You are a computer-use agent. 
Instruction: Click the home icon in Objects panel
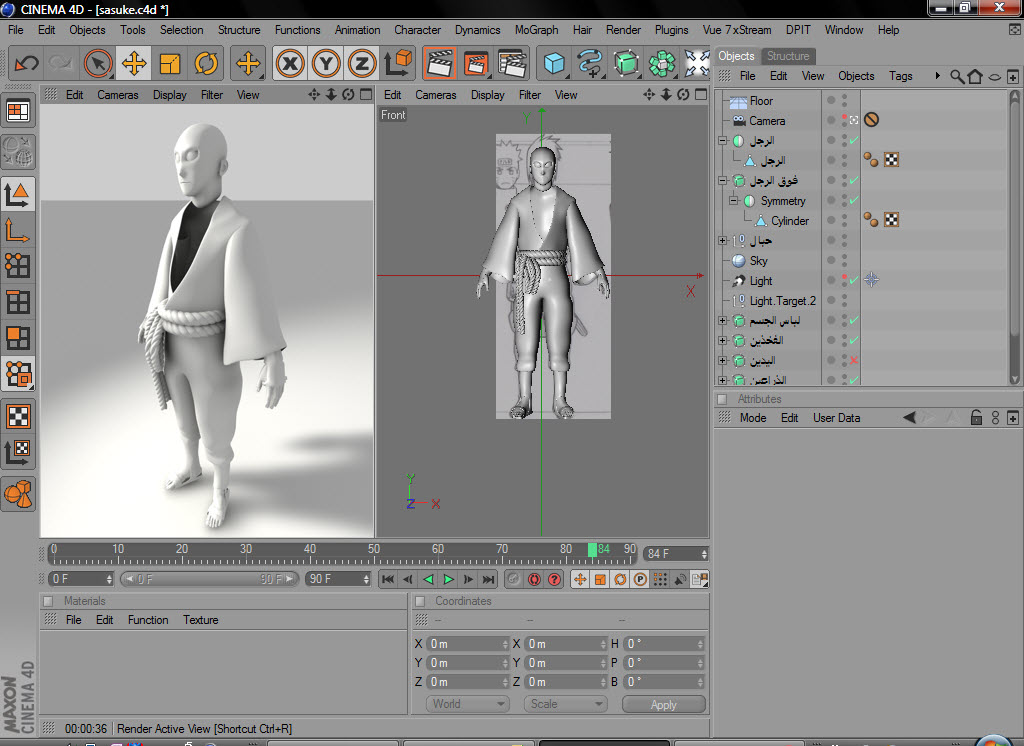(975, 76)
